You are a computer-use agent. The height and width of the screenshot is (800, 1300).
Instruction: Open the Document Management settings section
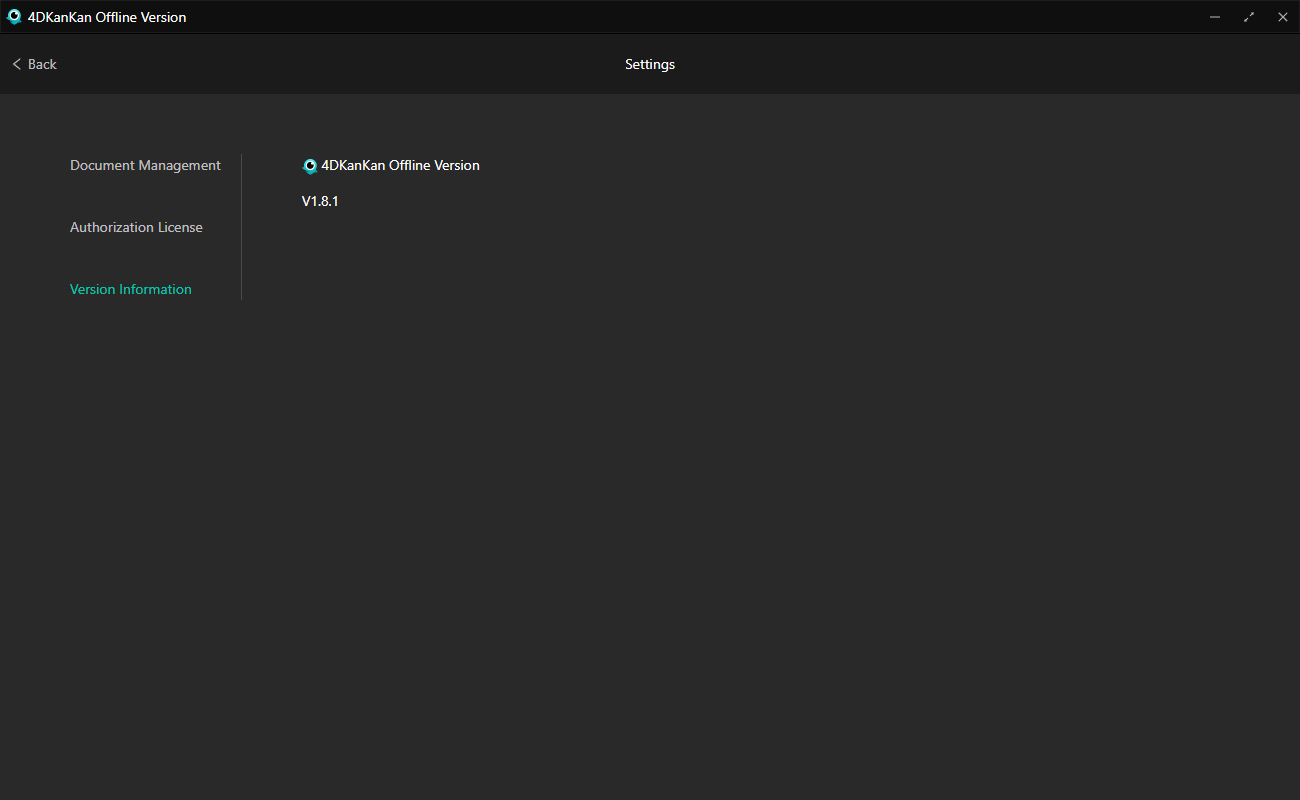click(x=145, y=165)
